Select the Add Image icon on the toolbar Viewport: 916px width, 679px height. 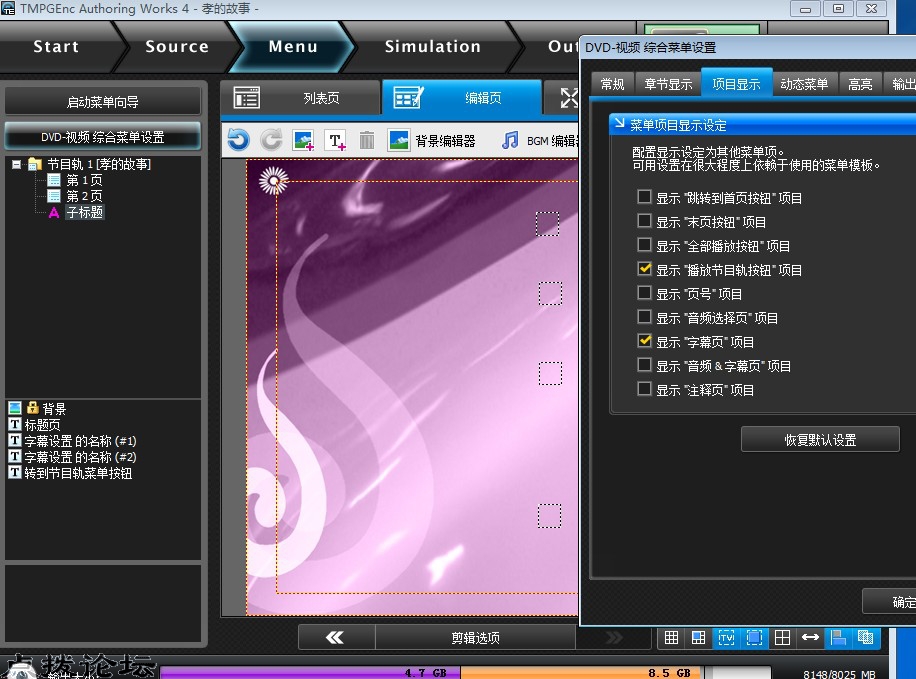(301, 140)
